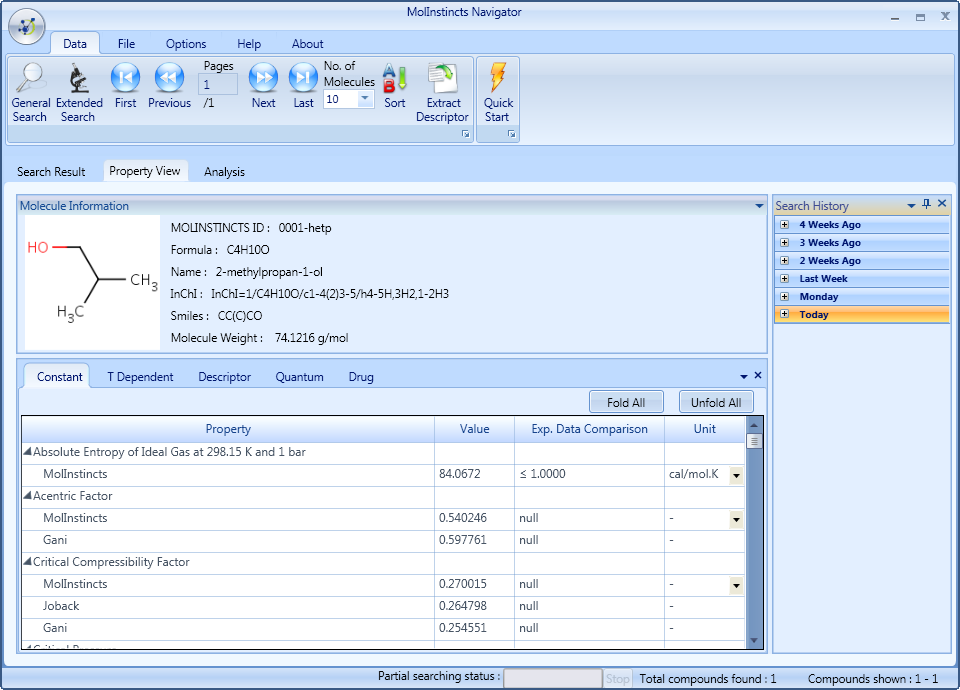The height and width of the screenshot is (690, 960).
Task: Open Options ribbon tab
Action: (186, 43)
